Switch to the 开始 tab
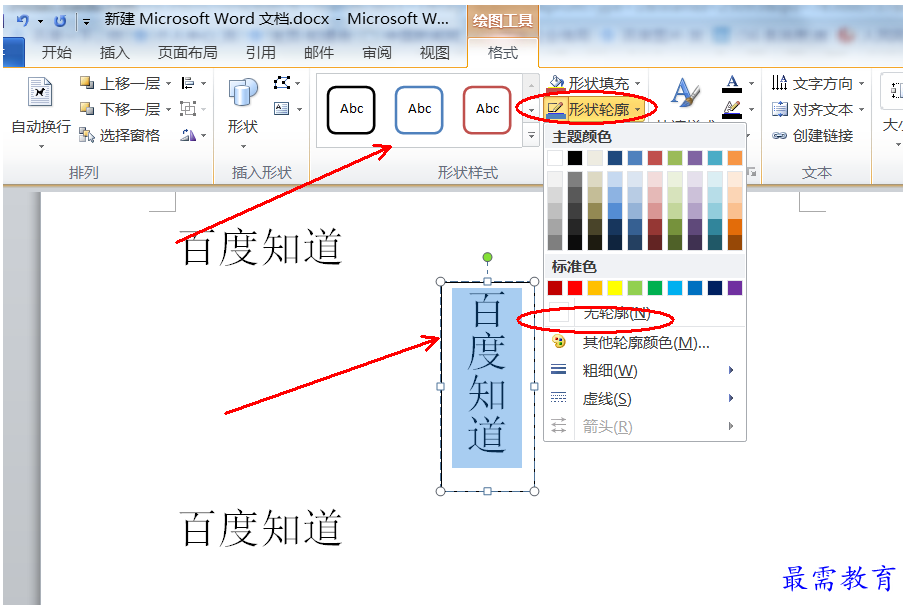Screen dimensions: 904x610 [x=56, y=53]
